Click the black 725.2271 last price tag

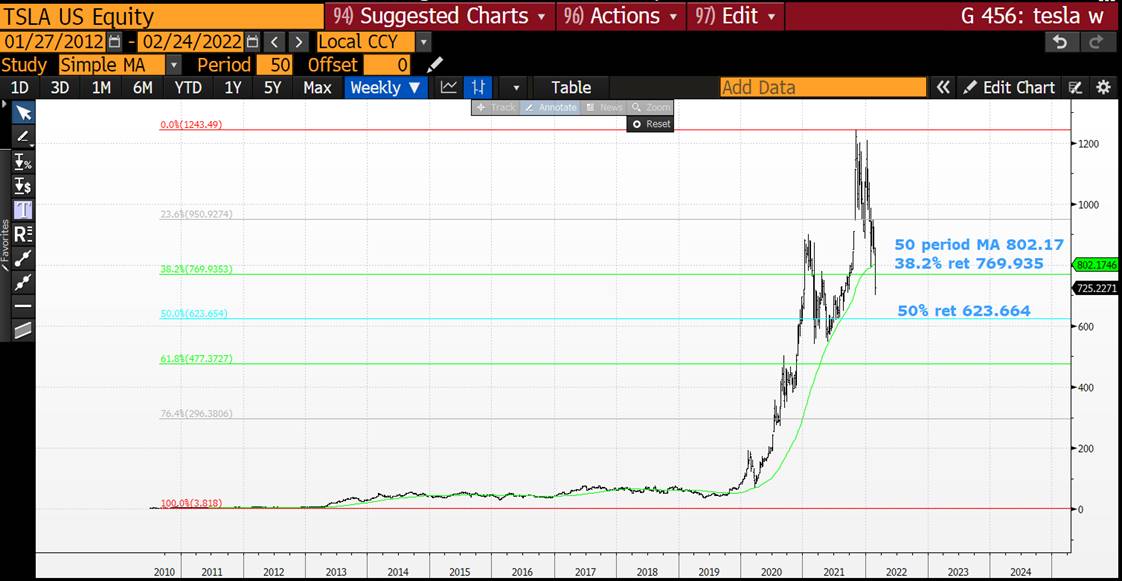(x=1096, y=288)
